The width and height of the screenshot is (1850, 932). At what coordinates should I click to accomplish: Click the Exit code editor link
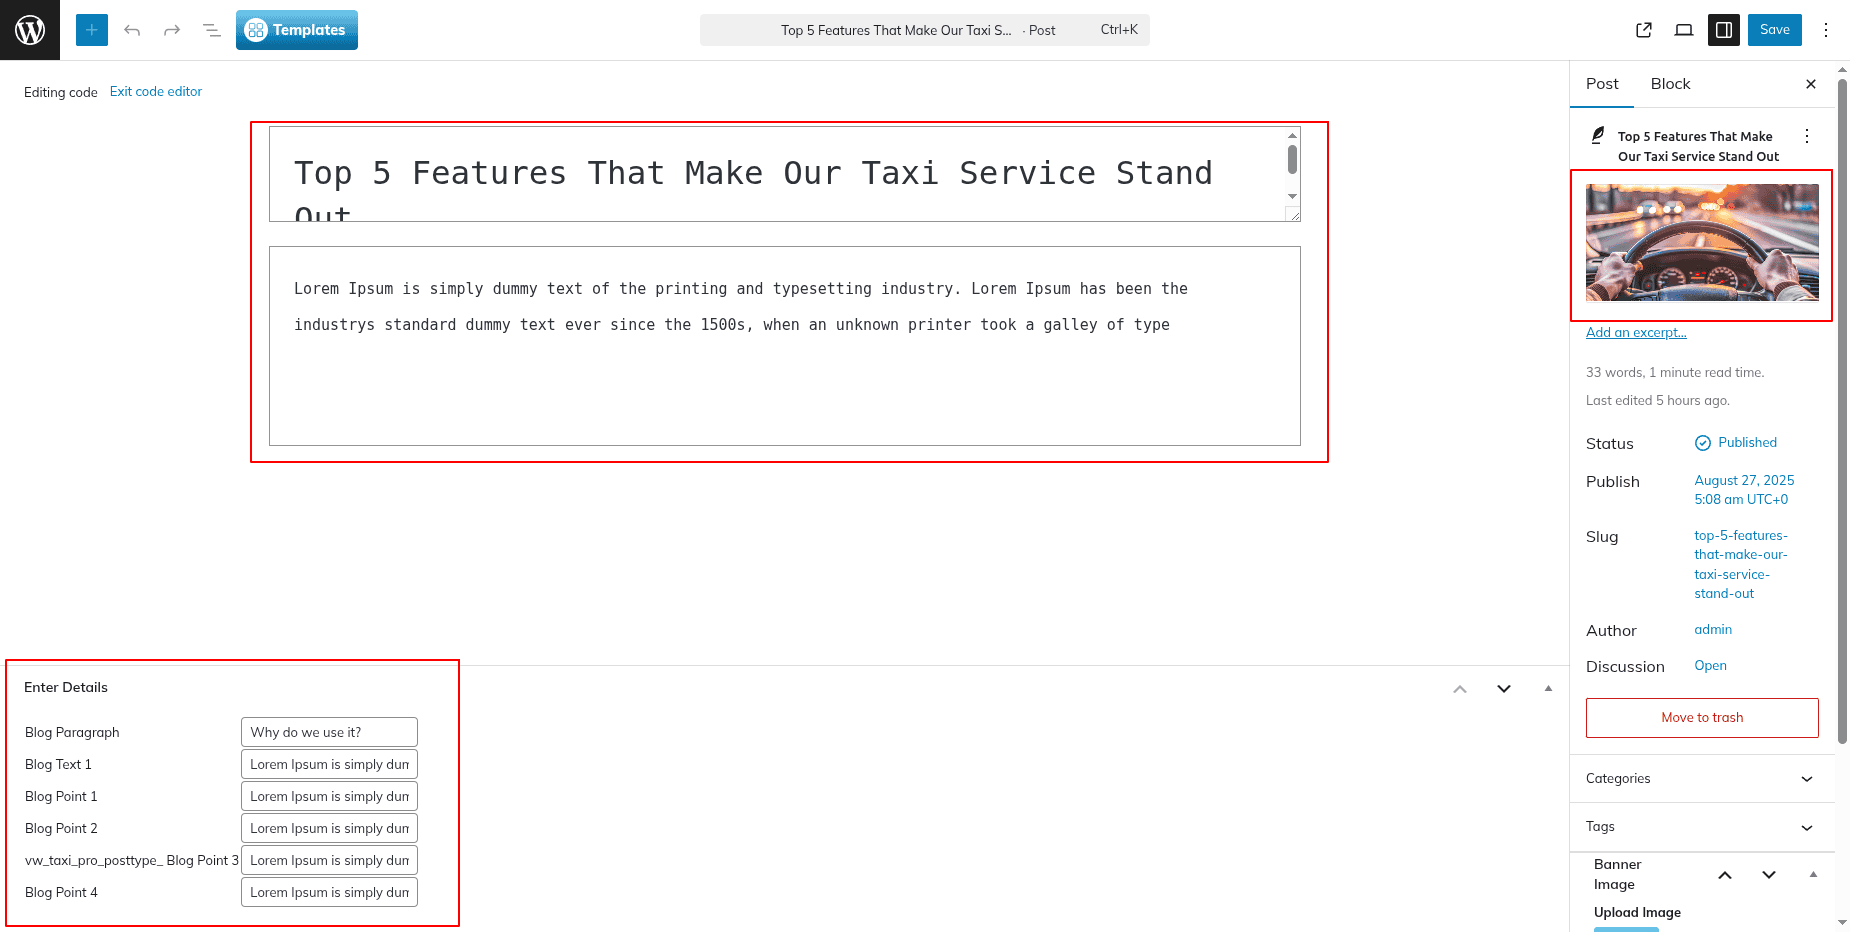click(x=156, y=91)
